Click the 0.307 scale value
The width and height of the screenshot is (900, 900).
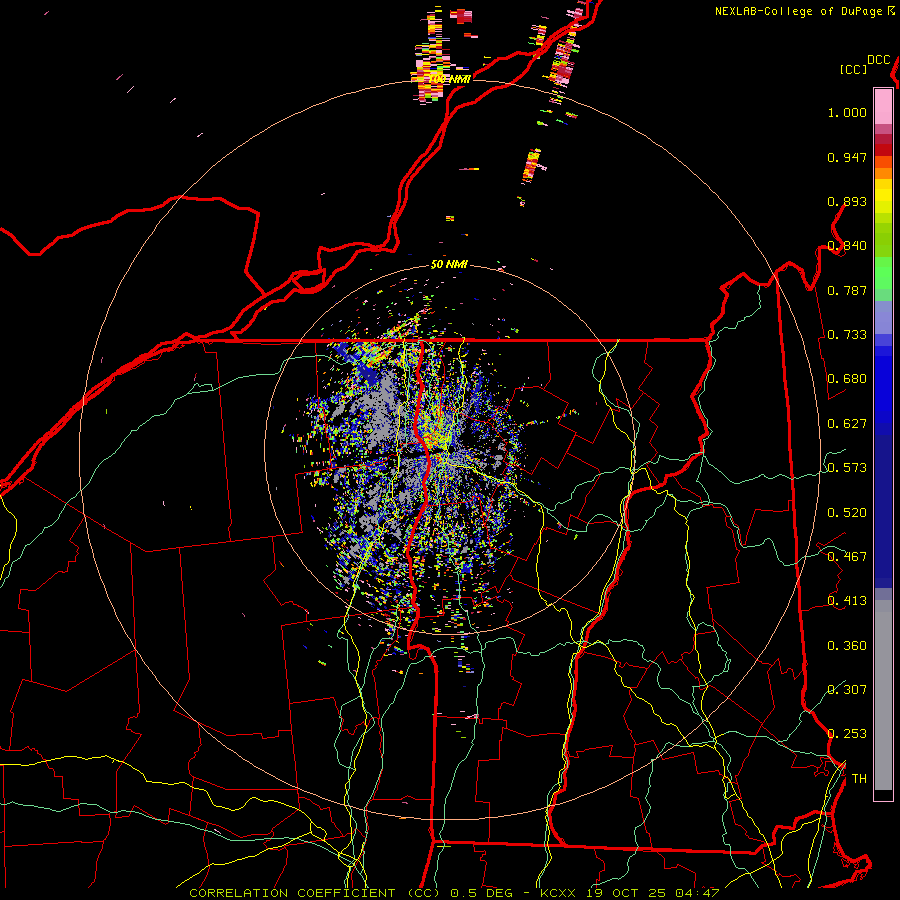coord(847,690)
